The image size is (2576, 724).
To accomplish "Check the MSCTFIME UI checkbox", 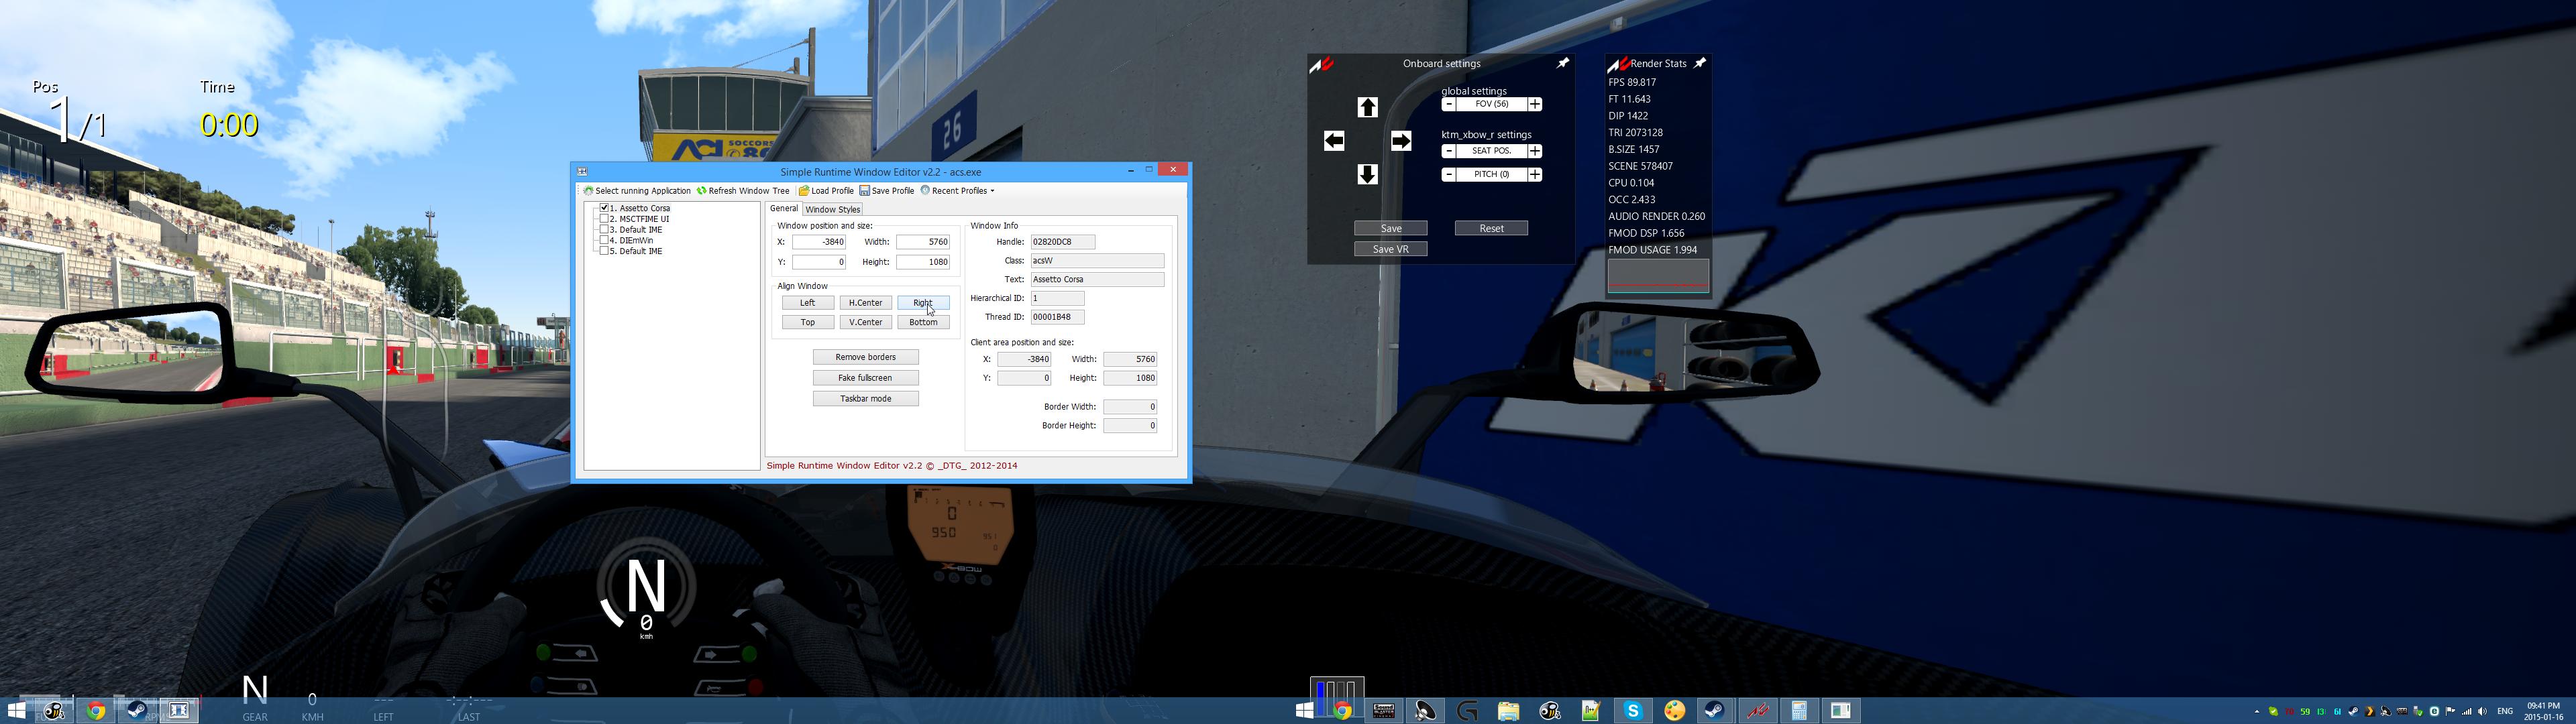I will click(604, 219).
